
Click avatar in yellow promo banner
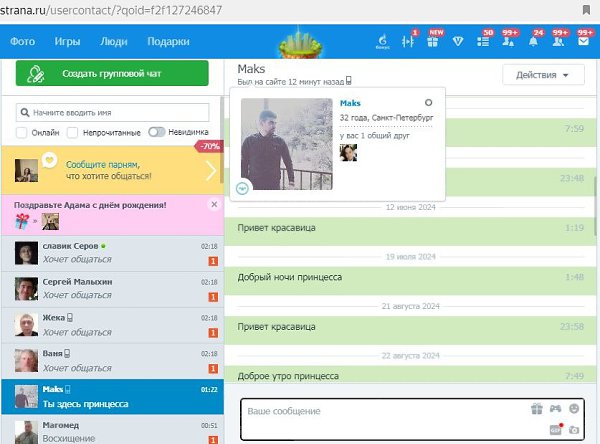tap(26, 170)
